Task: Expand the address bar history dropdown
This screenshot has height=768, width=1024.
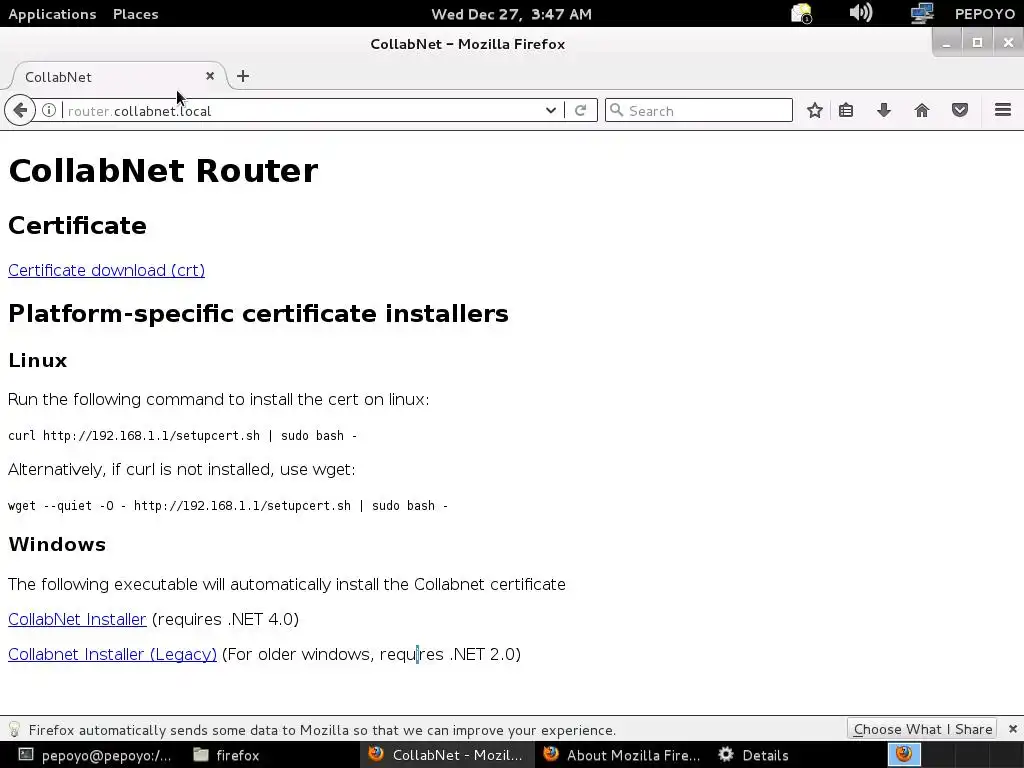Action: coord(551,110)
